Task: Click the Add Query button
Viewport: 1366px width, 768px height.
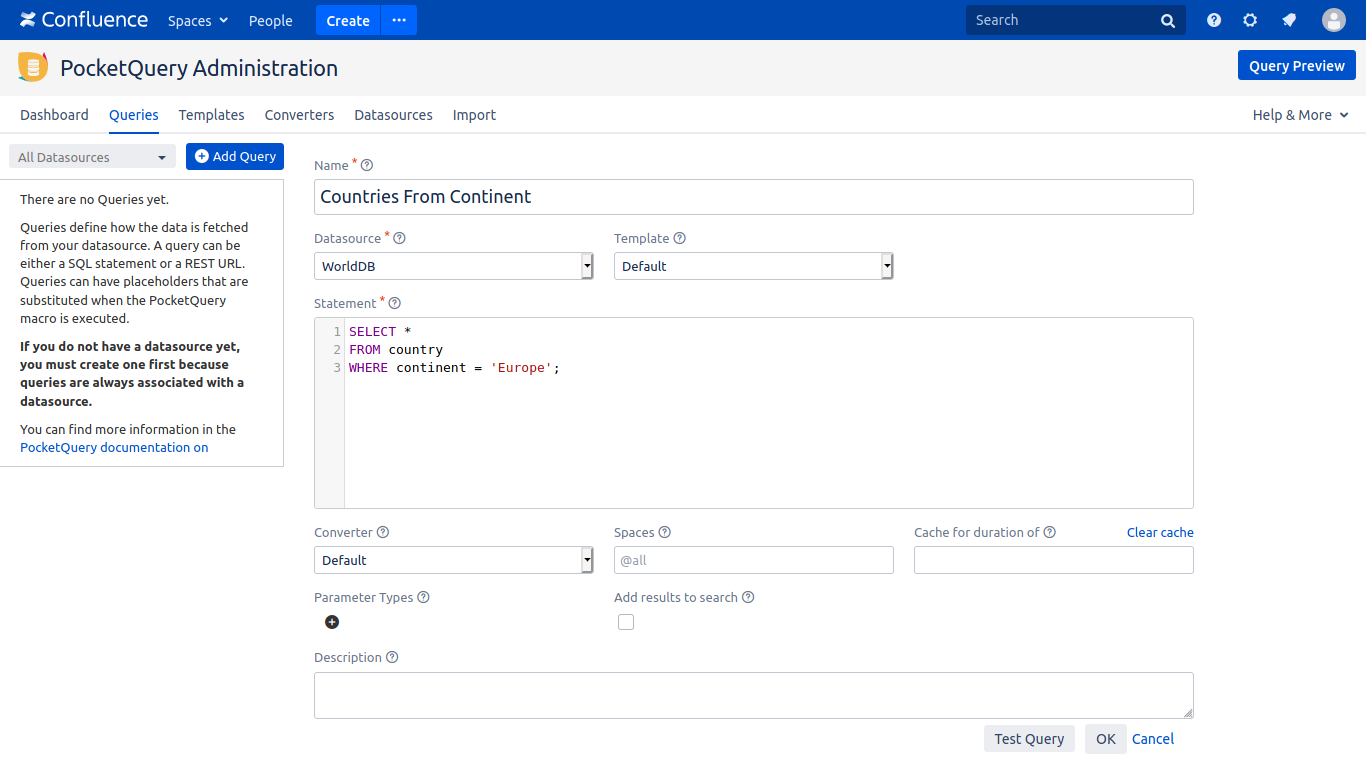Action: click(234, 156)
